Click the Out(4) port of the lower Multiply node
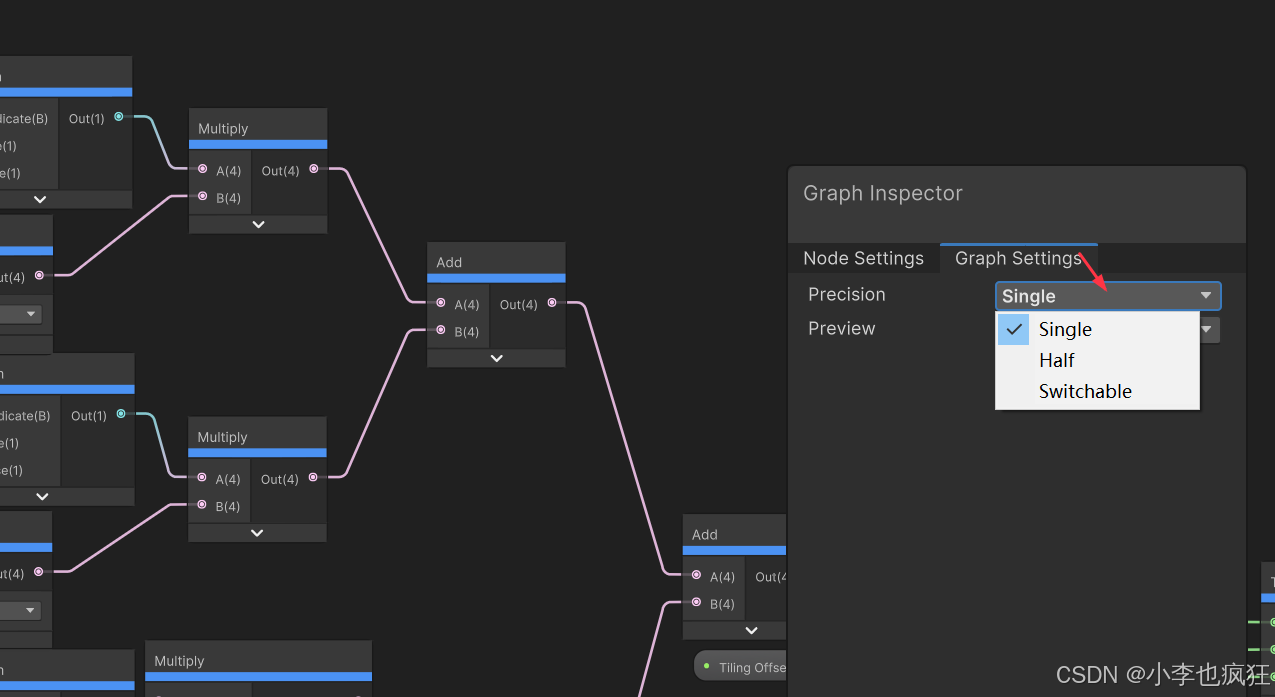Image resolution: width=1275 pixels, height=697 pixels. pos(312,479)
